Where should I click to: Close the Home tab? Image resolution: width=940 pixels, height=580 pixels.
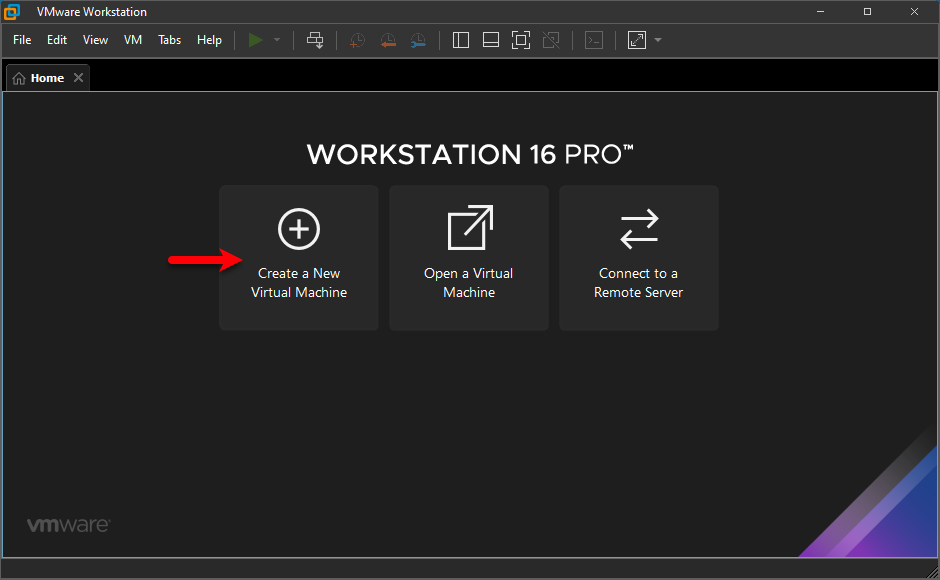pyautogui.click(x=79, y=78)
